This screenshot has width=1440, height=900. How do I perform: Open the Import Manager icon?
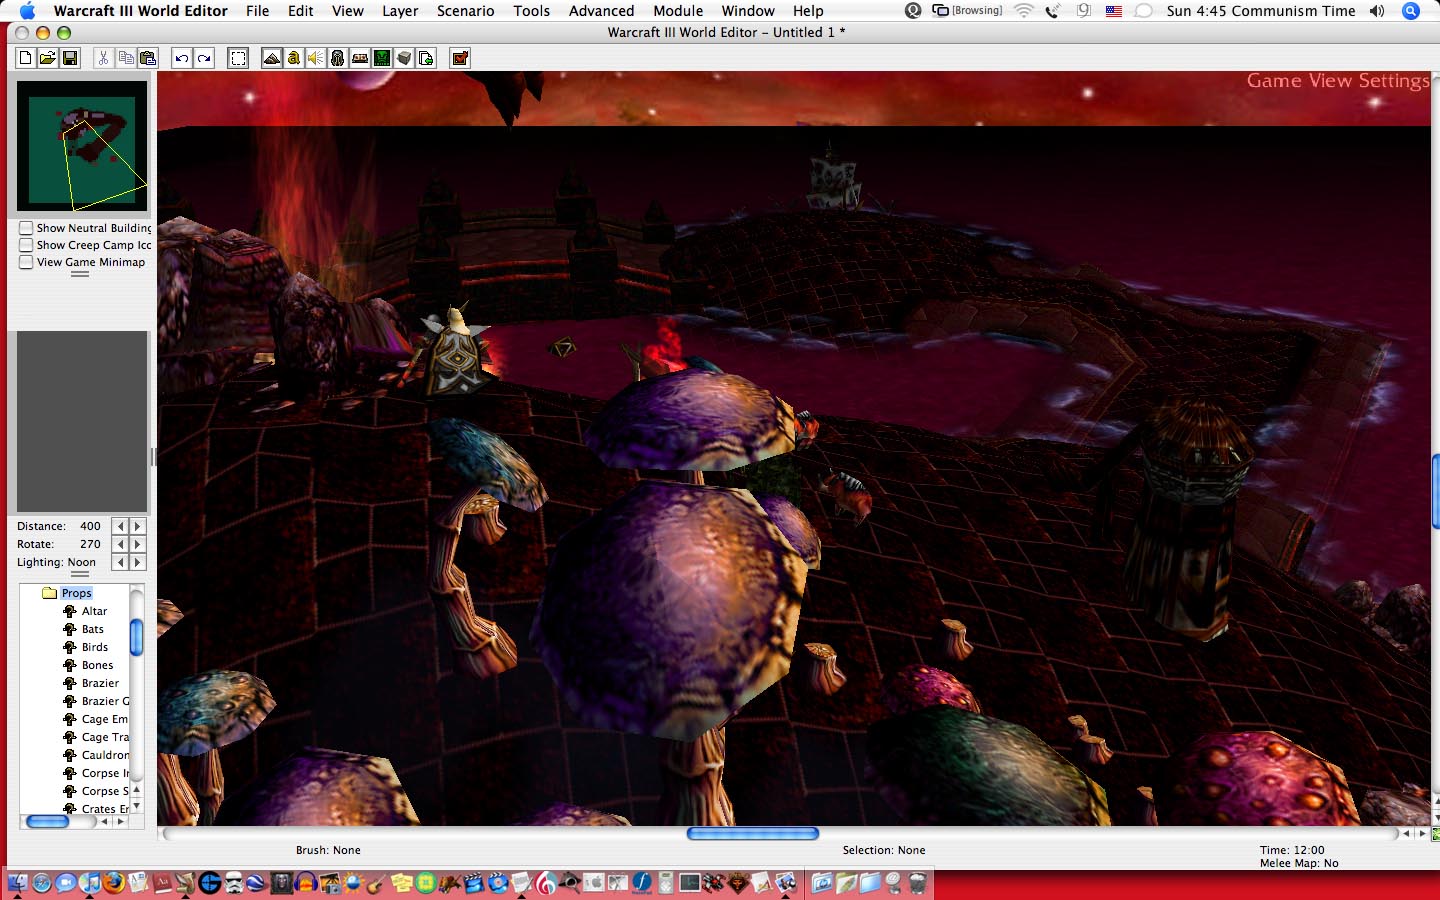pyautogui.click(x=426, y=58)
